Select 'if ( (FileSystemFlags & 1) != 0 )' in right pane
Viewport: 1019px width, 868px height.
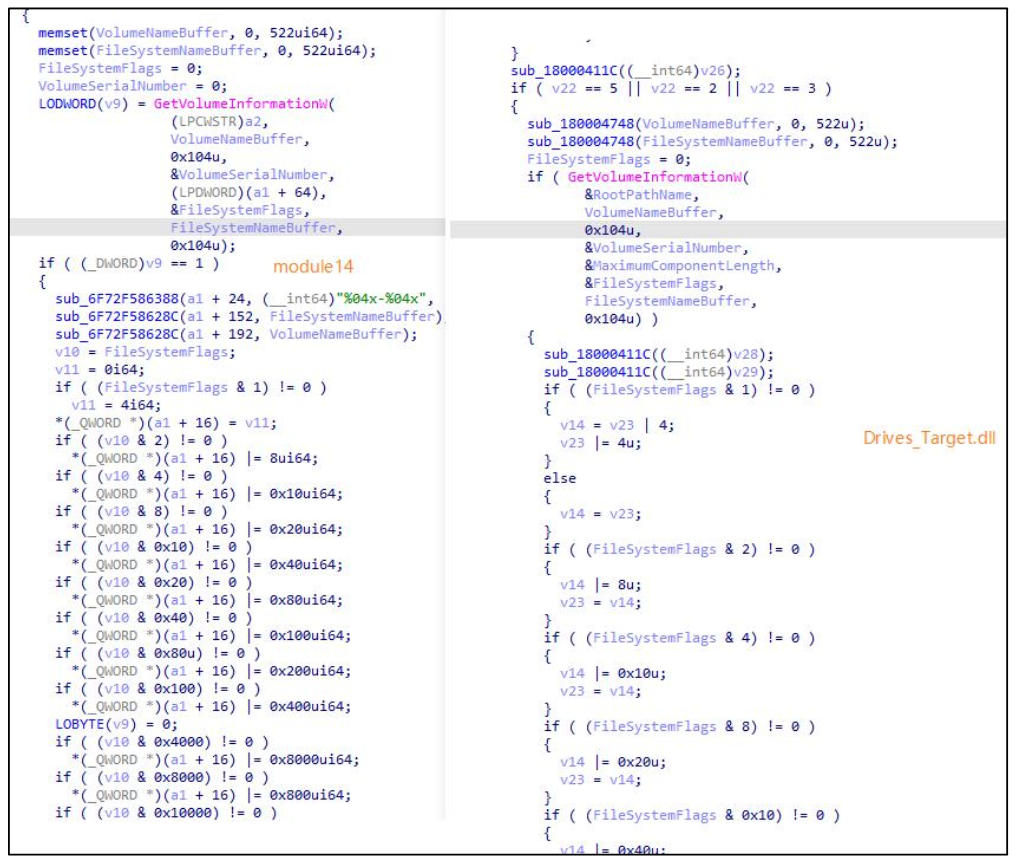[679, 390]
